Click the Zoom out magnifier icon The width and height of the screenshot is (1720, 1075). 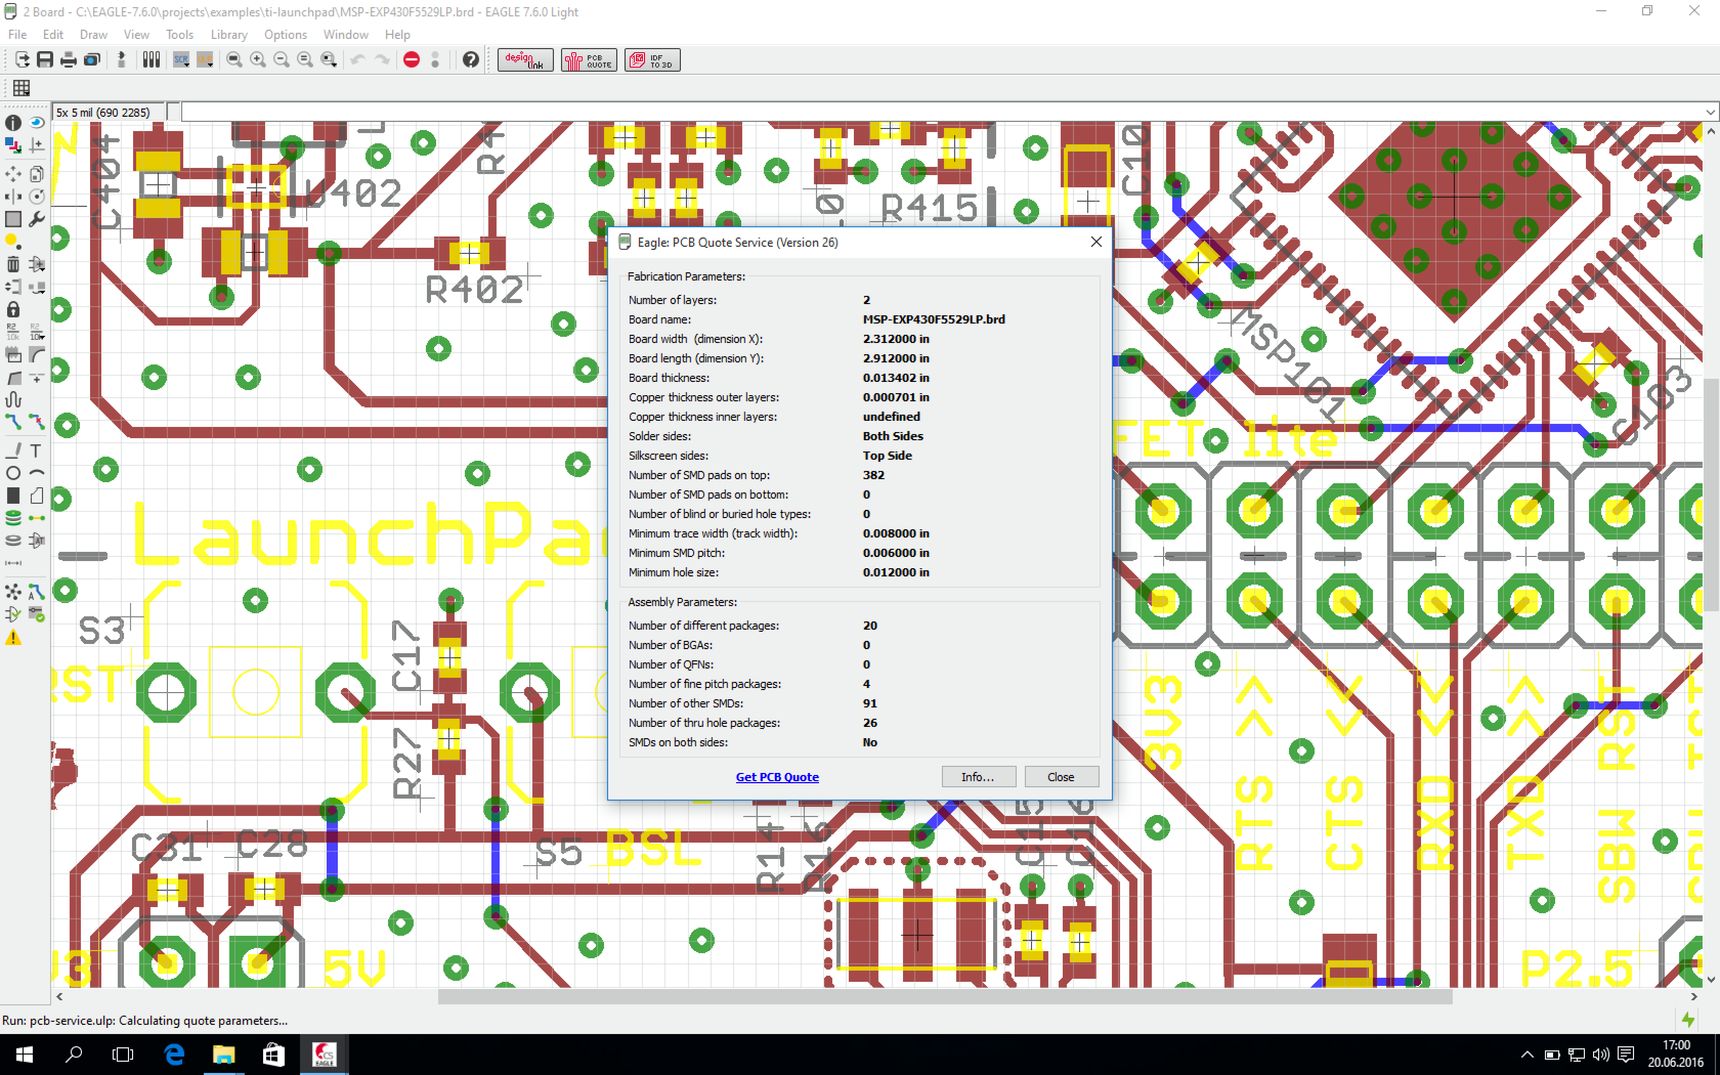click(281, 60)
